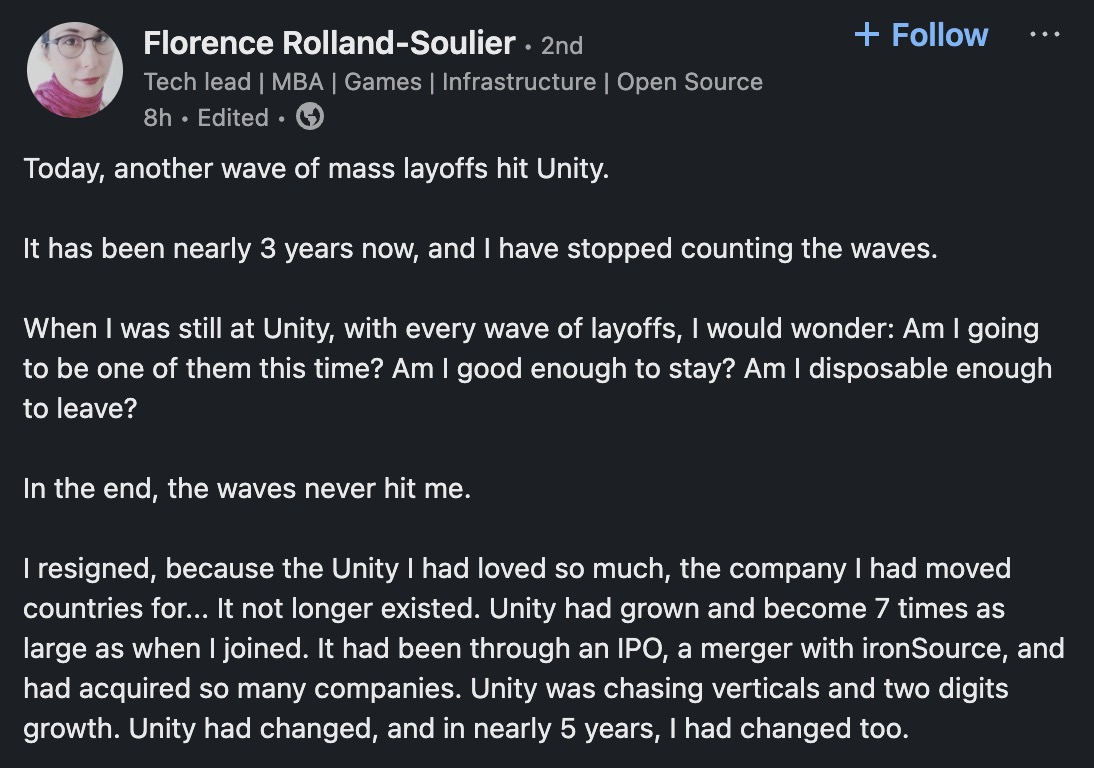Click "Open Source" in the author headline

click(689, 82)
